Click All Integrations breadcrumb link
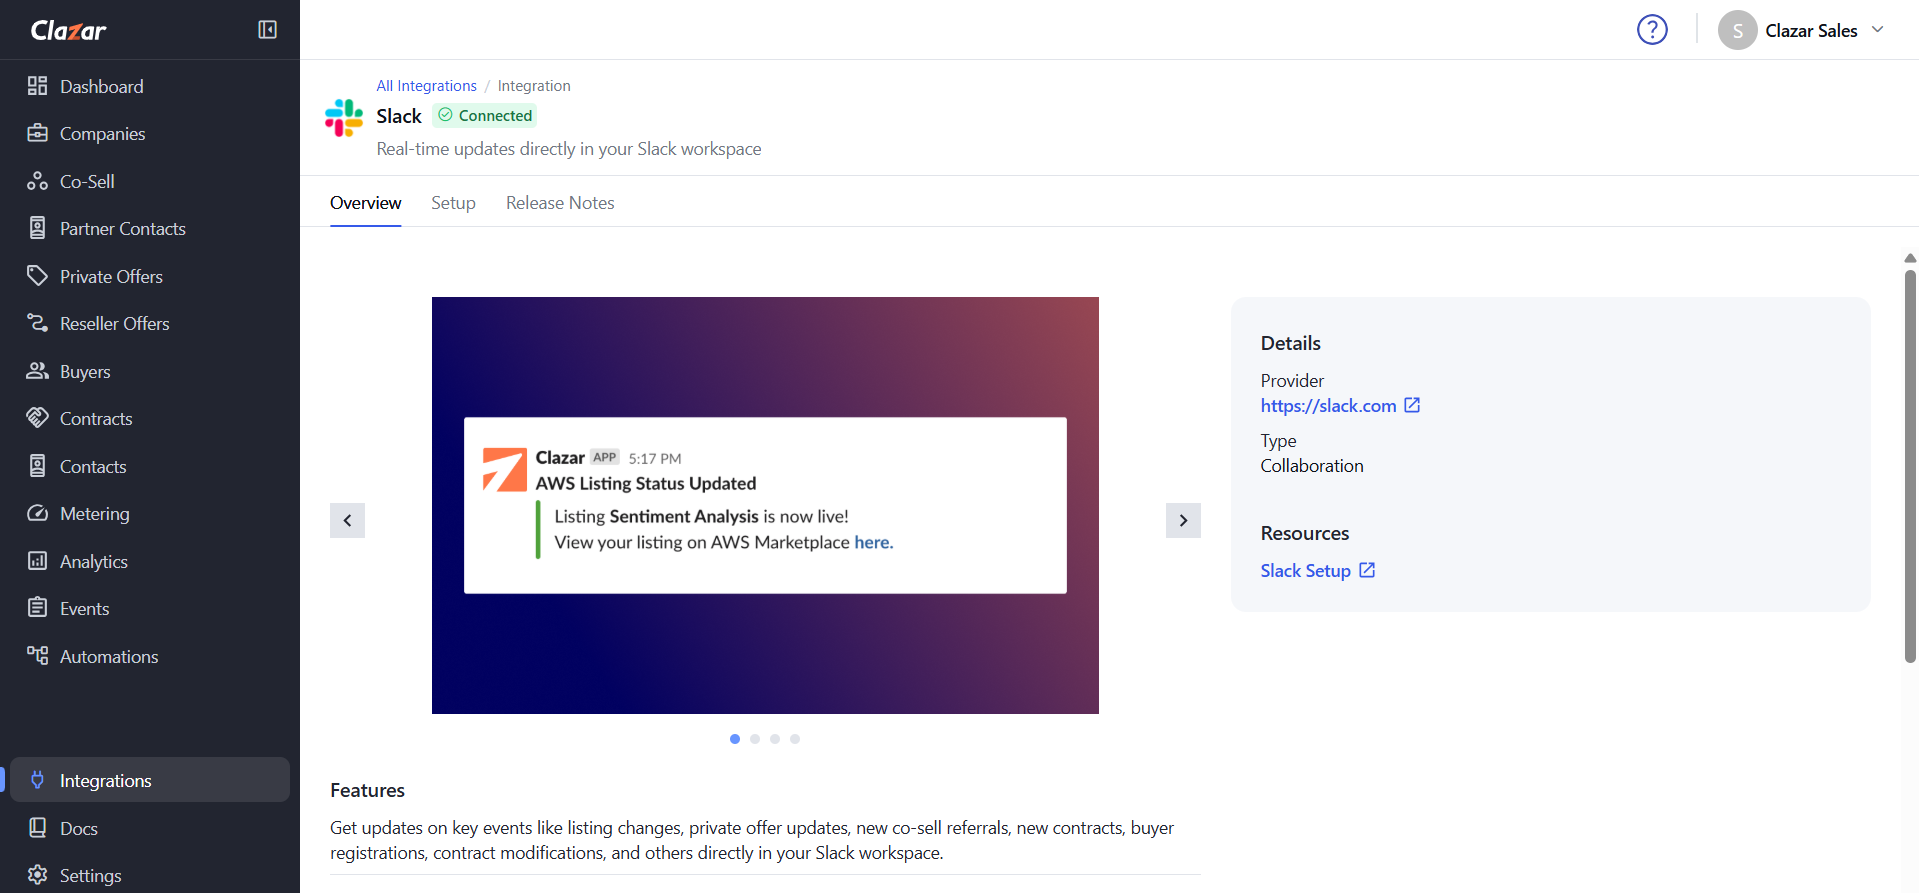Screen dimensions: 1919x893 pyautogui.click(x=426, y=86)
